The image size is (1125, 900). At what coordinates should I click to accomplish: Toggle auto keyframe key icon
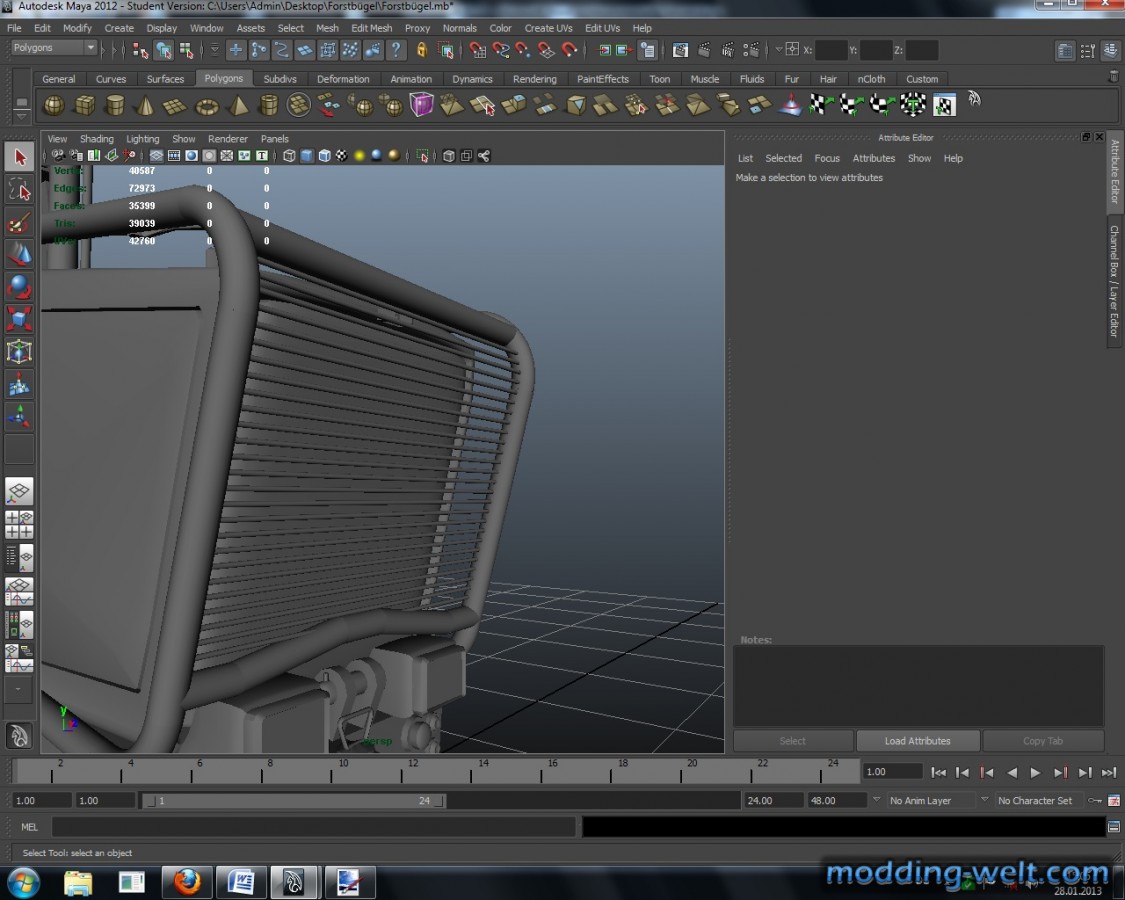coord(1095,800)
